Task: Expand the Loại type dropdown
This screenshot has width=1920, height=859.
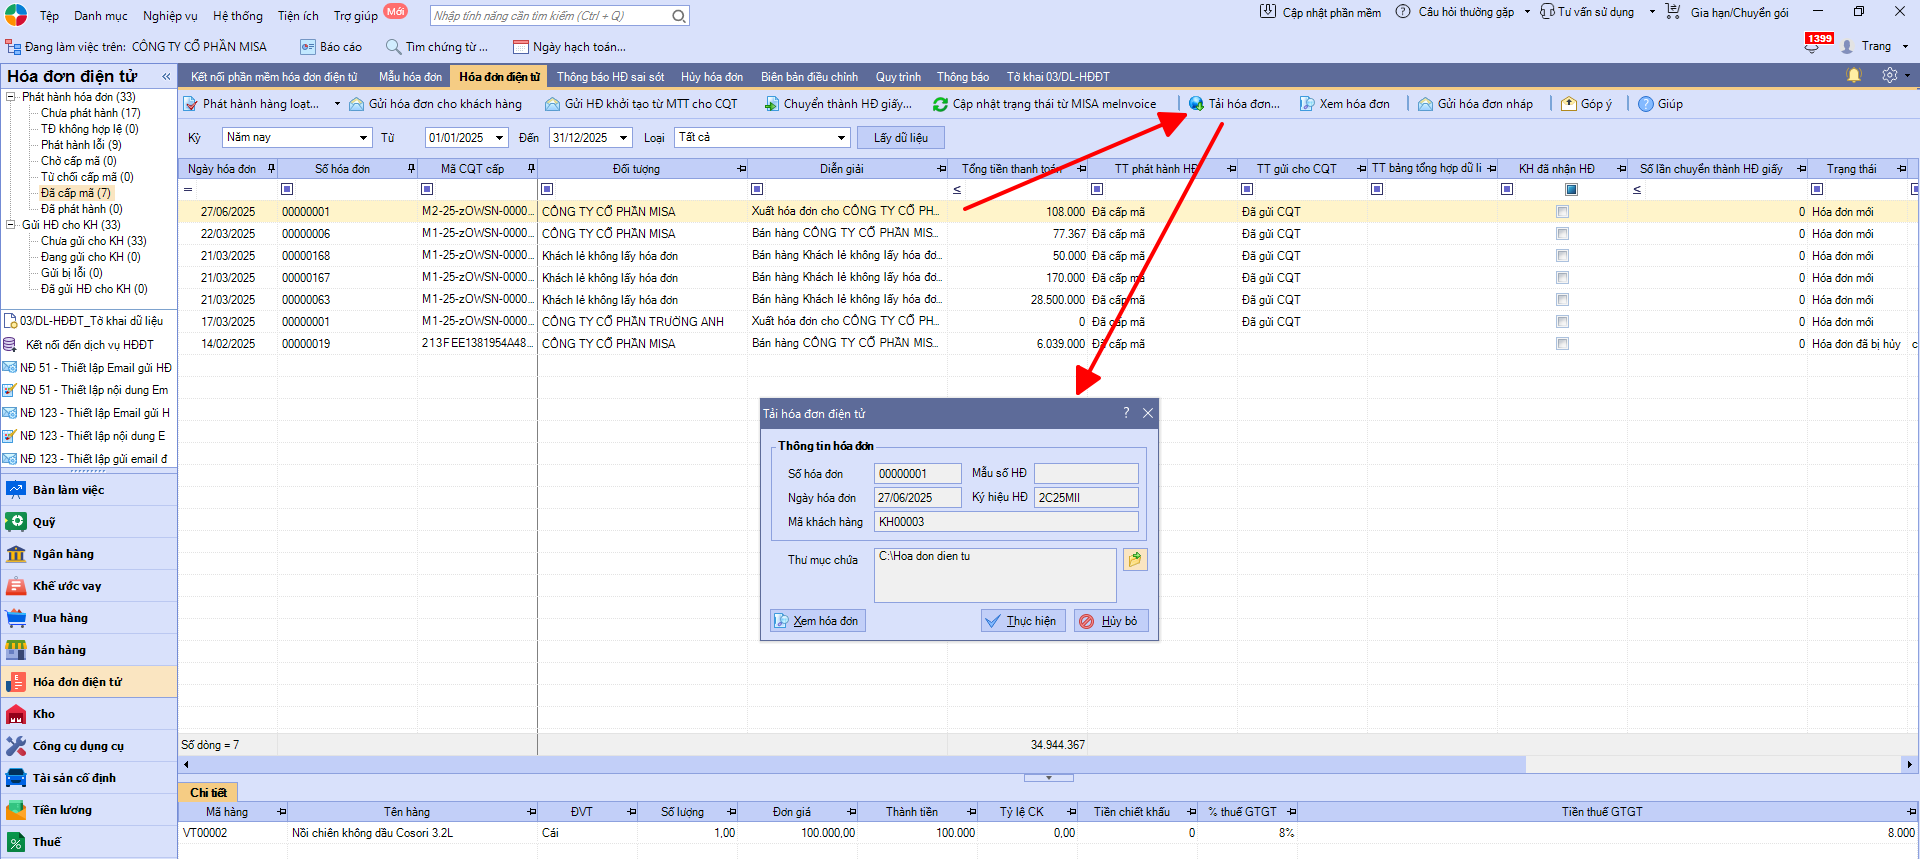Action: (841, 138)
